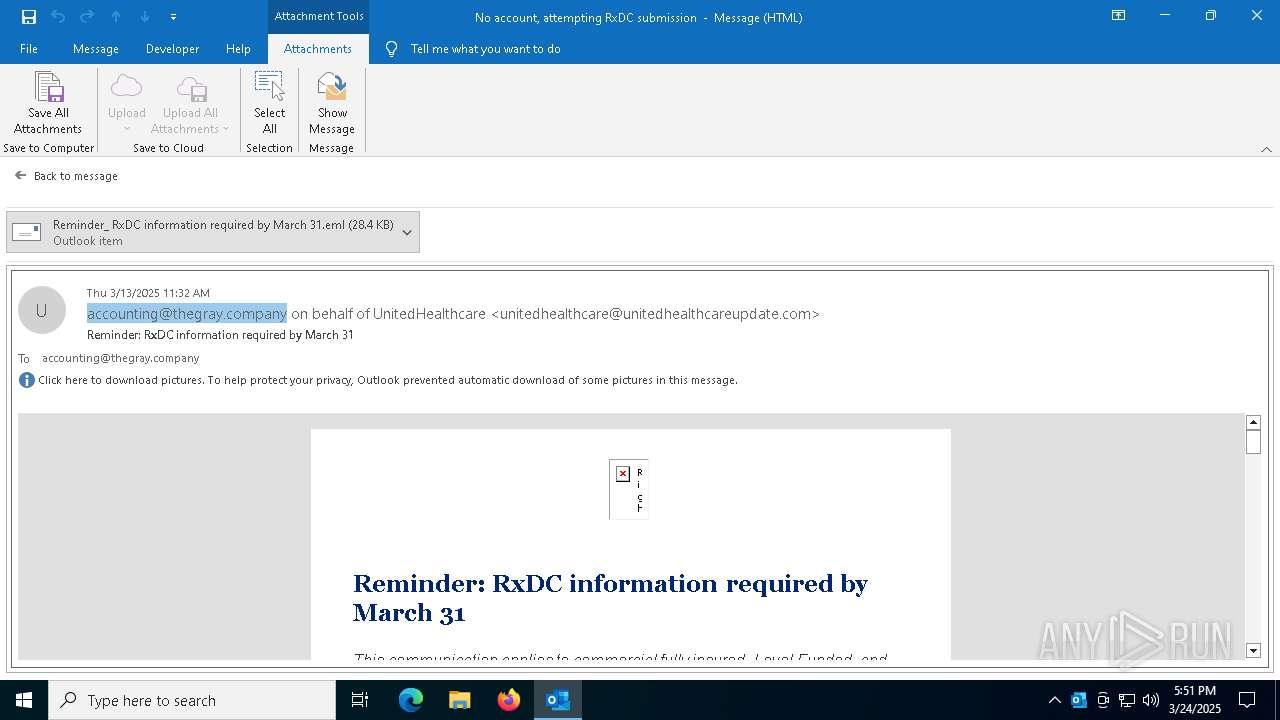Screen dimensions: 1280x720
Task: Click sender accounting@thegray.company address
Action: (x=187, y=313)
